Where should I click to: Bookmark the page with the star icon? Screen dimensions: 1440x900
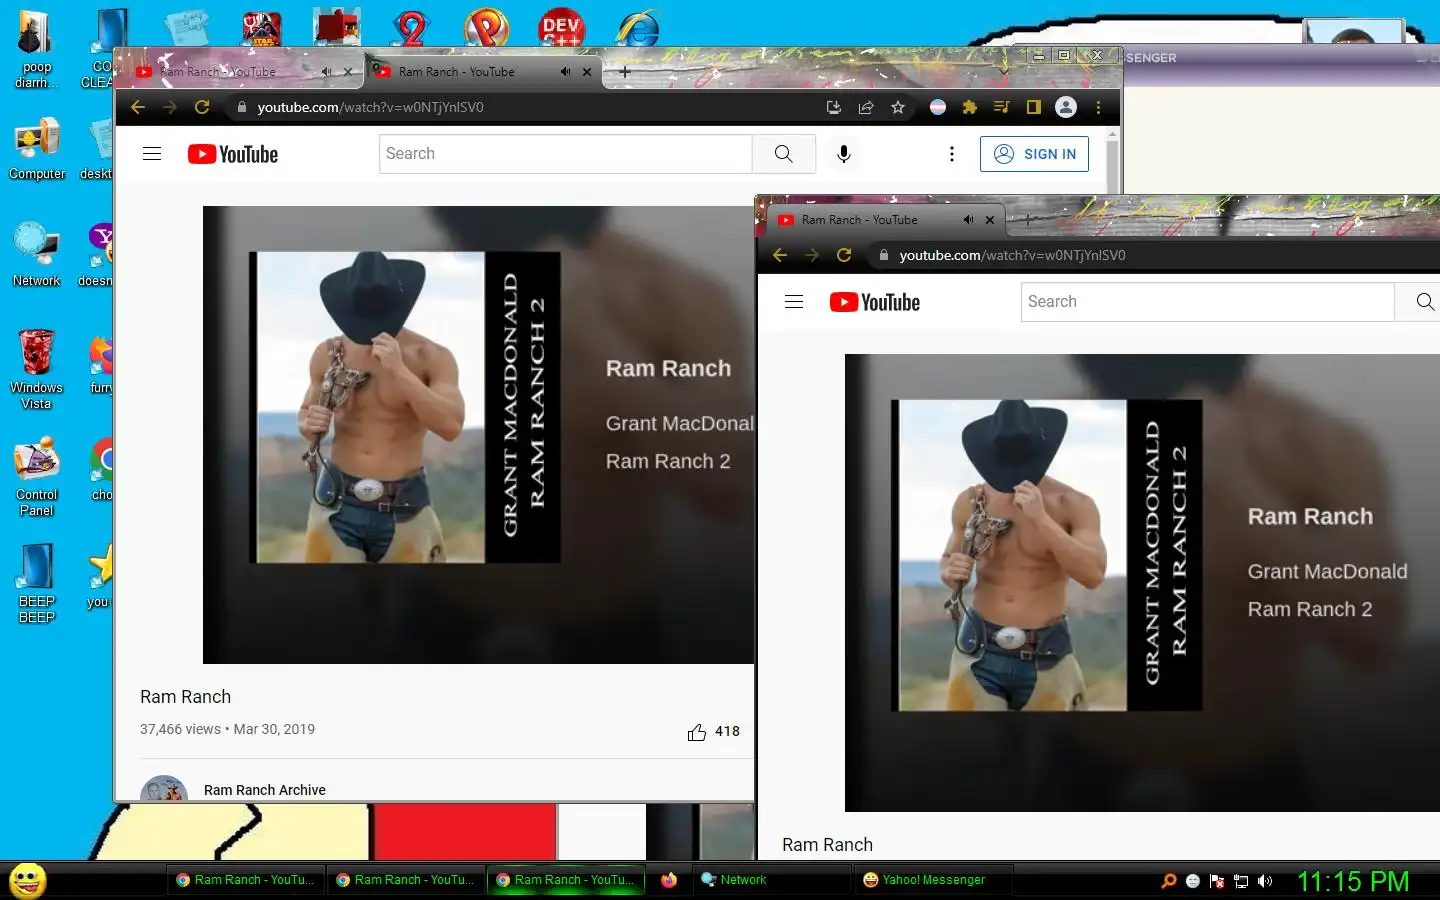(898, 107)
